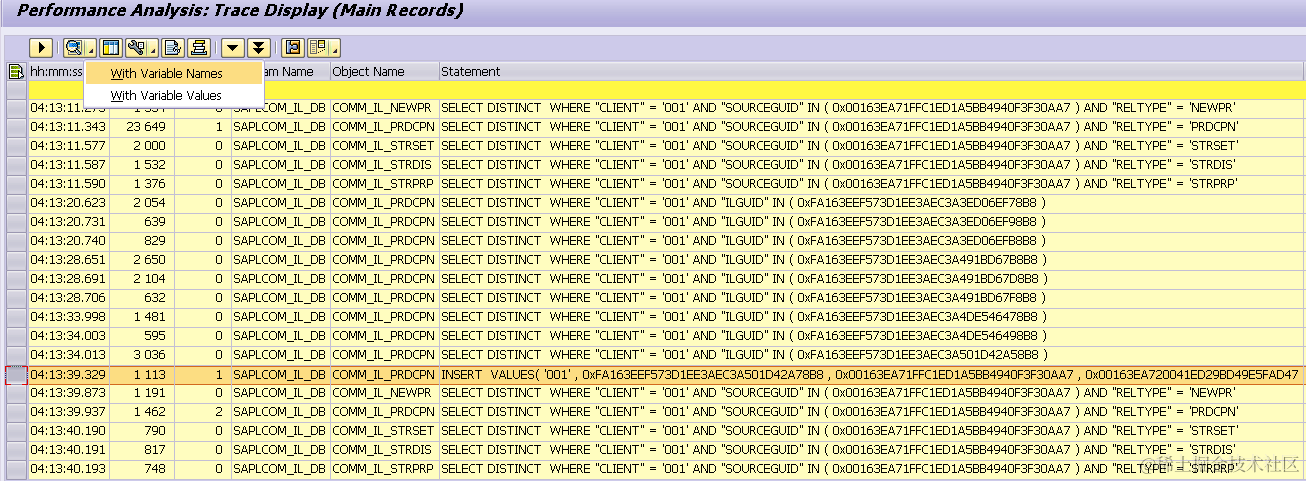
Task: Click the time cell '04:13:20.731'
Action: coord(68,222)
